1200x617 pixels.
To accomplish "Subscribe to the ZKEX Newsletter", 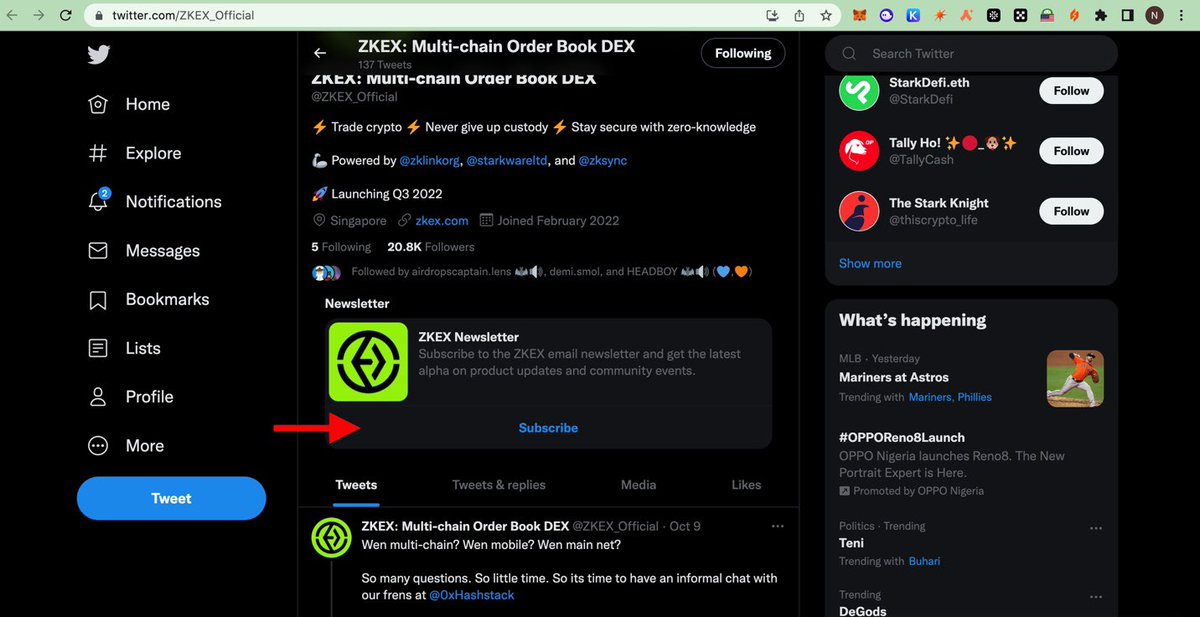I will coord(548,427).
